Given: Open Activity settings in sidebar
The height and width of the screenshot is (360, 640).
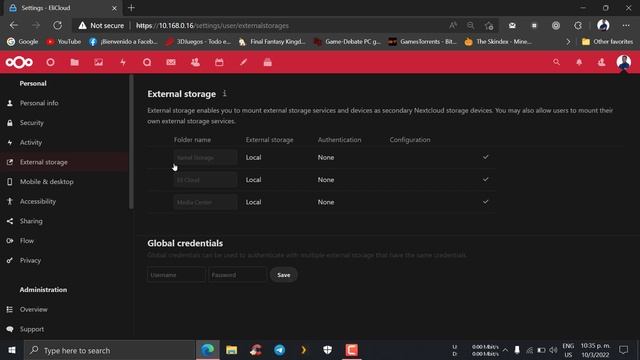Looking at the screenshot, I should click(31, 142).
